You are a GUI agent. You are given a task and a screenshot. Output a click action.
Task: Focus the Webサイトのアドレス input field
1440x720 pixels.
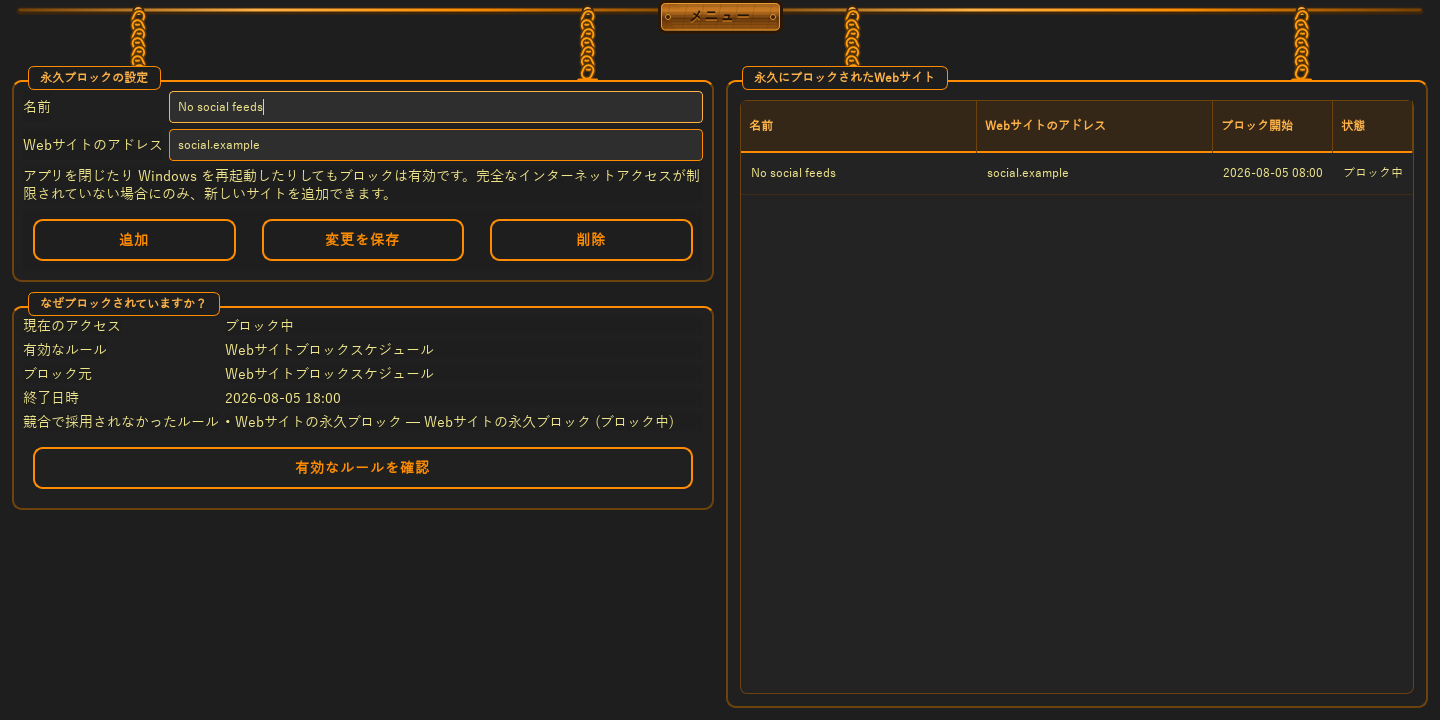pos(436,145)
